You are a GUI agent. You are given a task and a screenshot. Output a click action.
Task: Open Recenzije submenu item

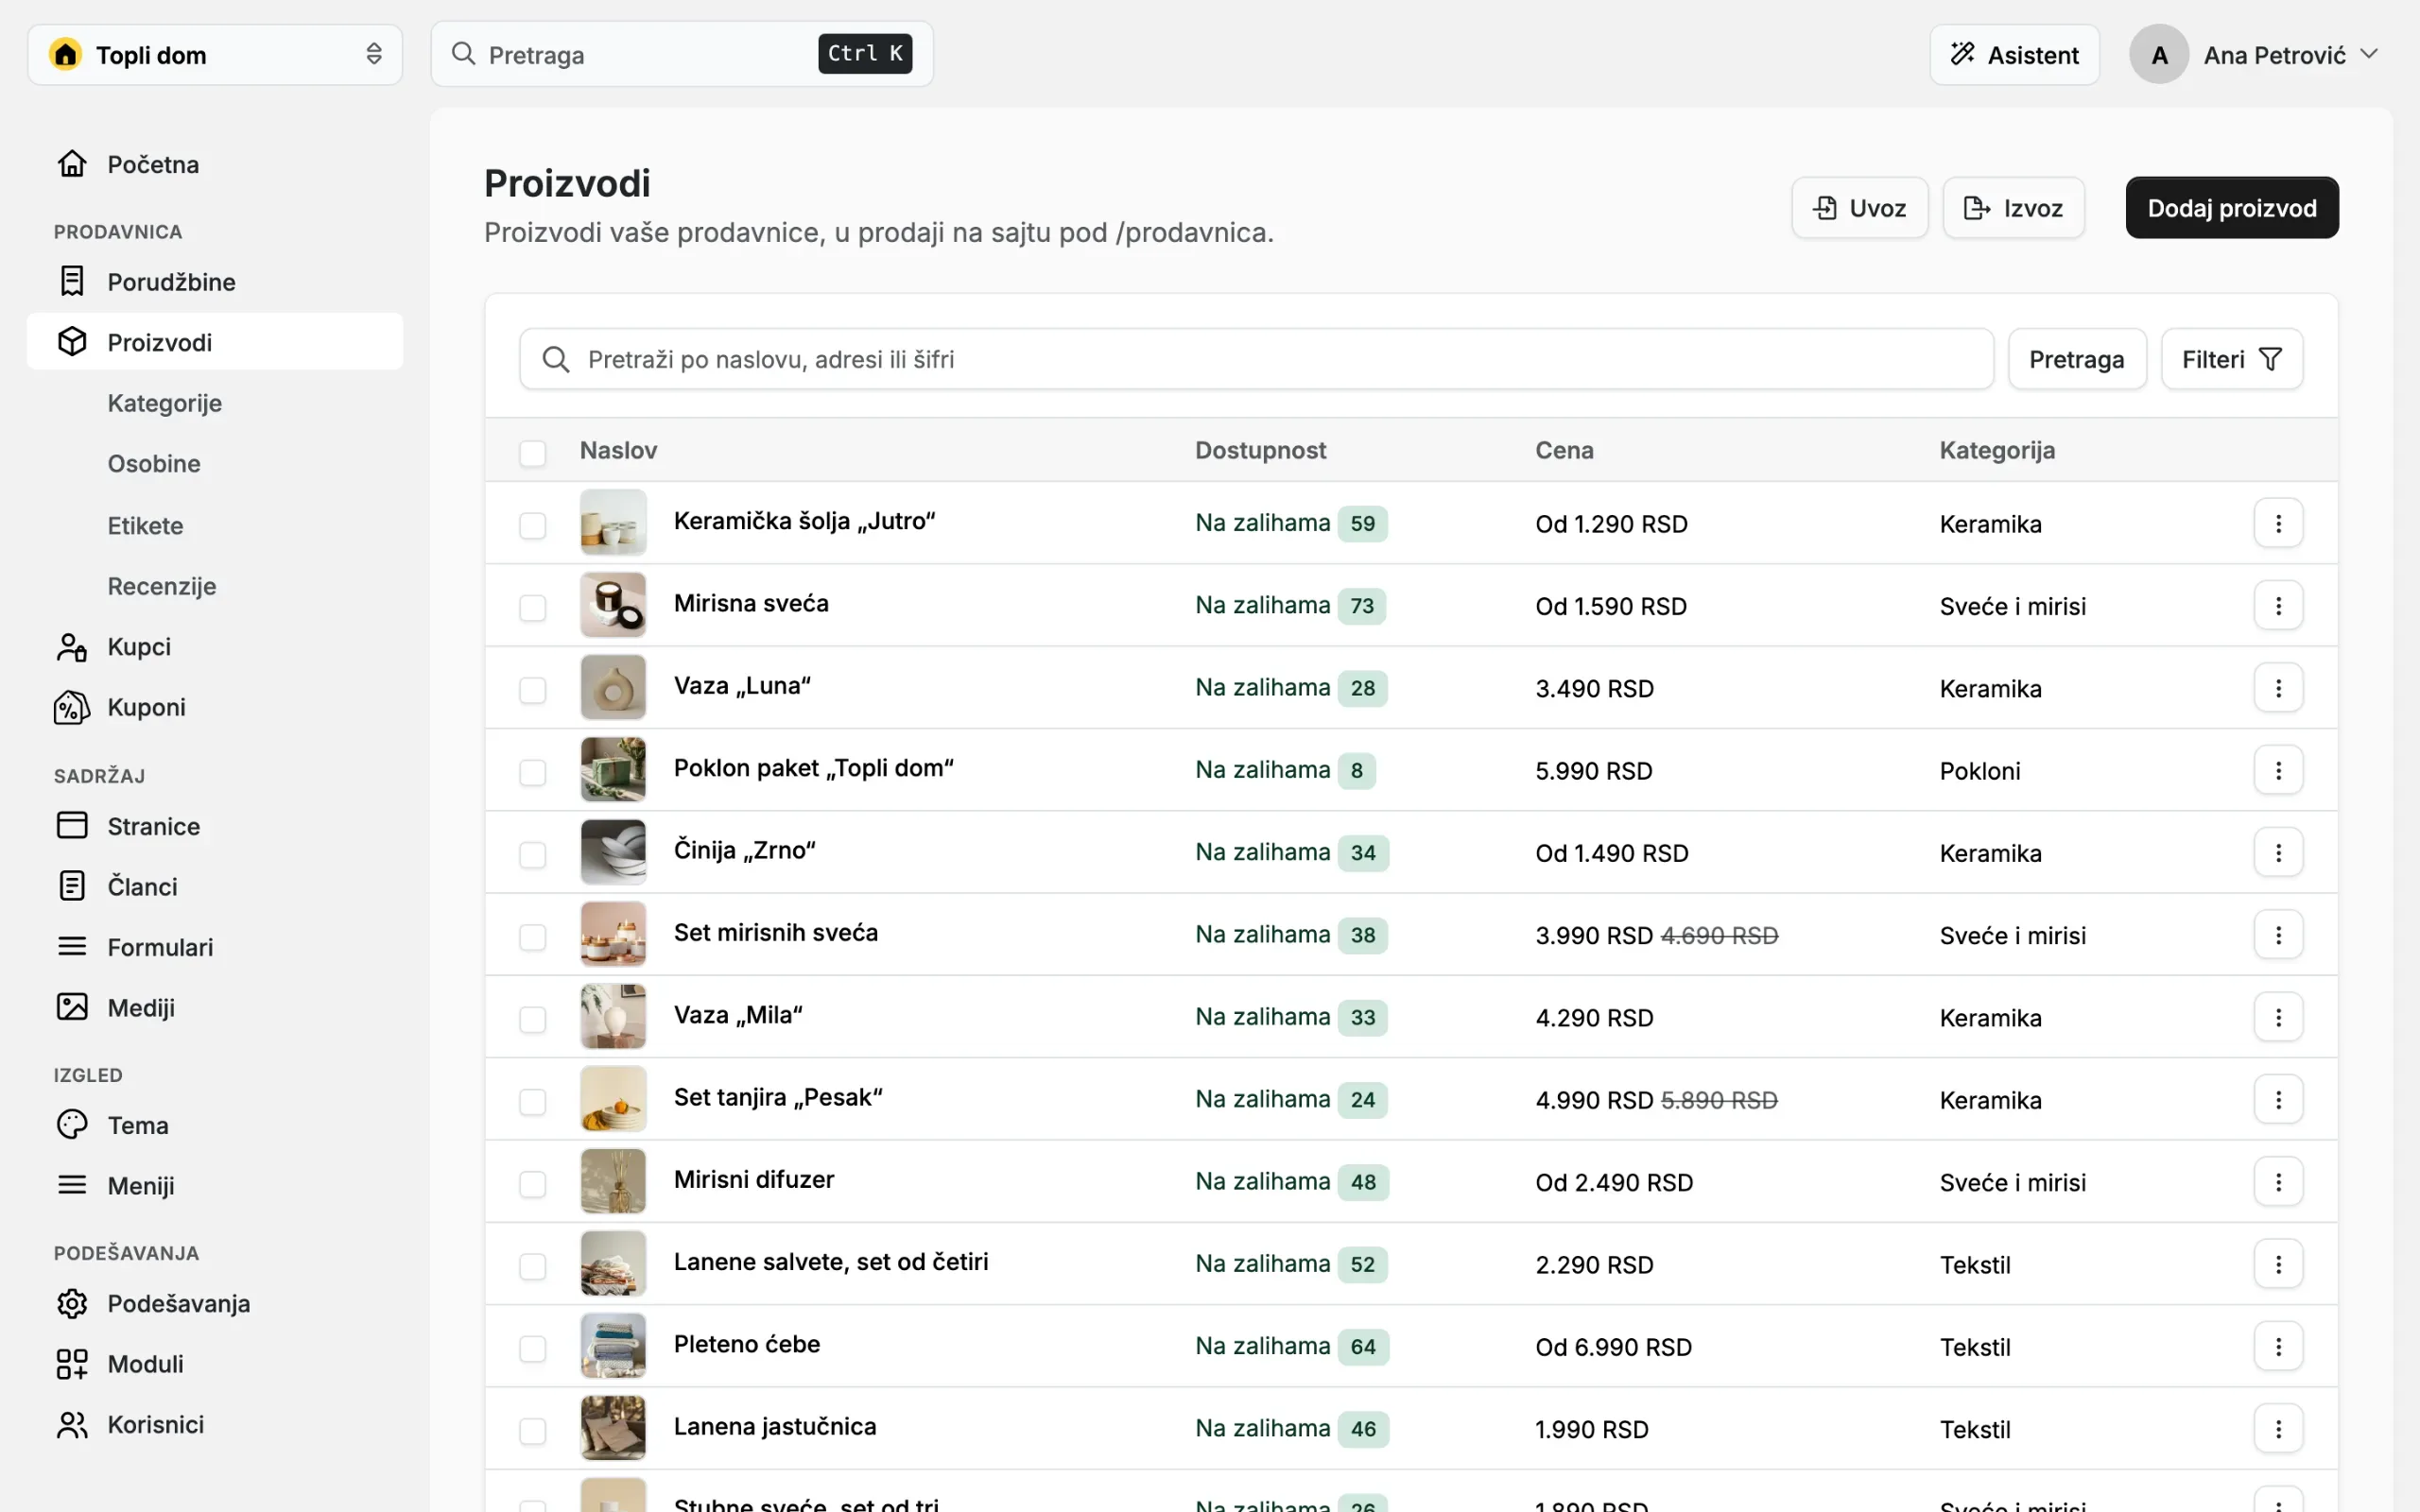coord(162,586)
